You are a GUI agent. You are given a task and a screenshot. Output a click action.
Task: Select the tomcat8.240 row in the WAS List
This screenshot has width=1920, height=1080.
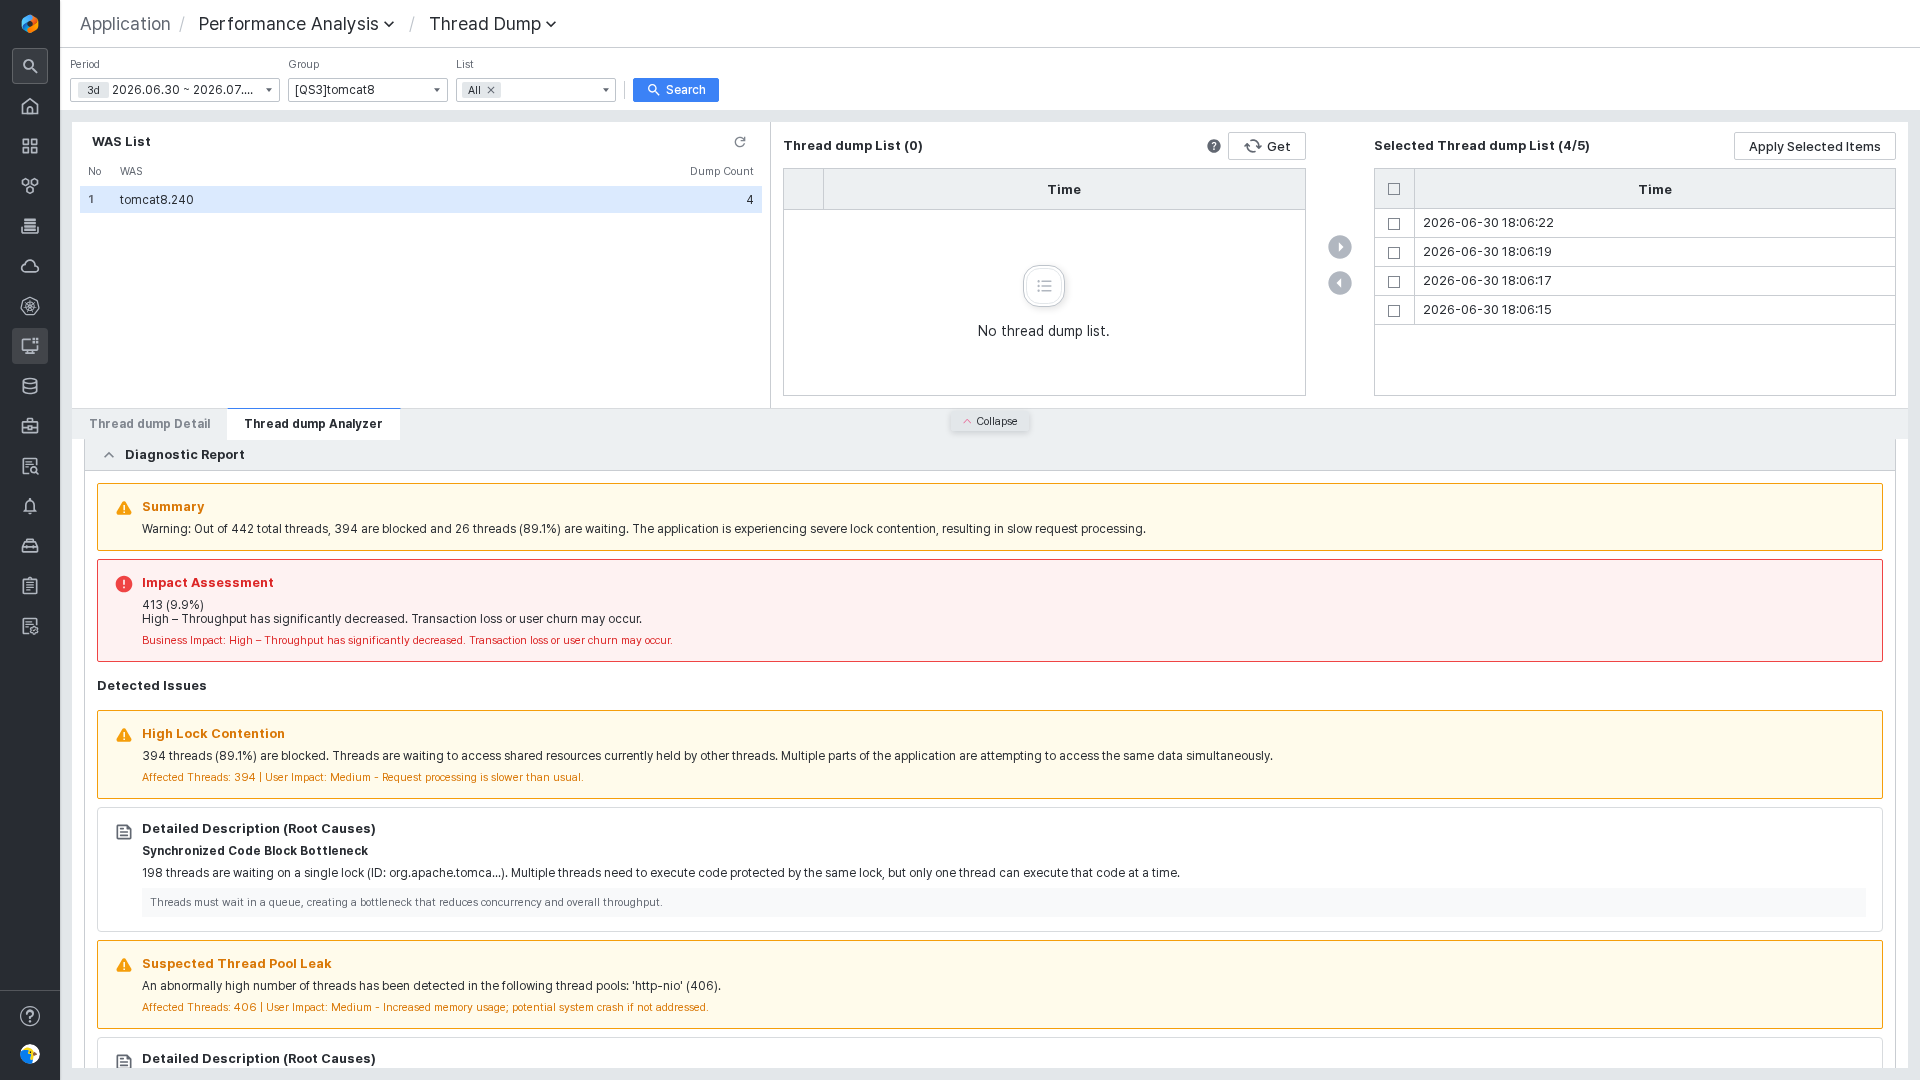pyautogui.click(x=421, y=200)
